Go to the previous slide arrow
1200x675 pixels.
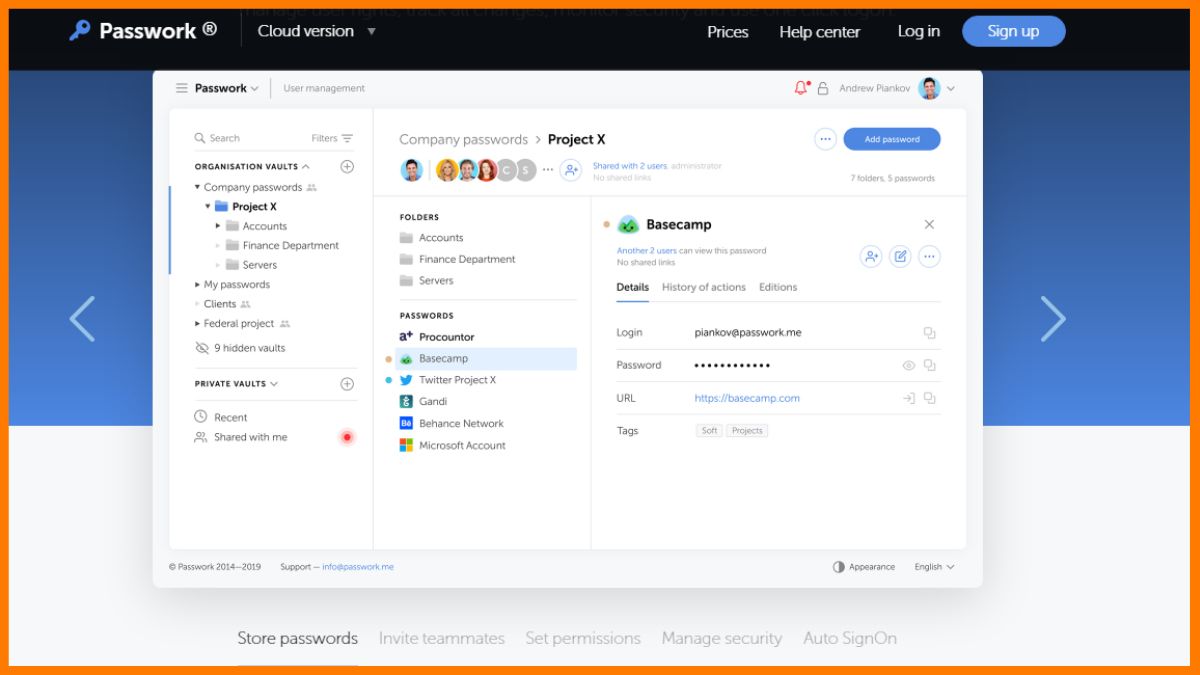(x=82, y=319)
